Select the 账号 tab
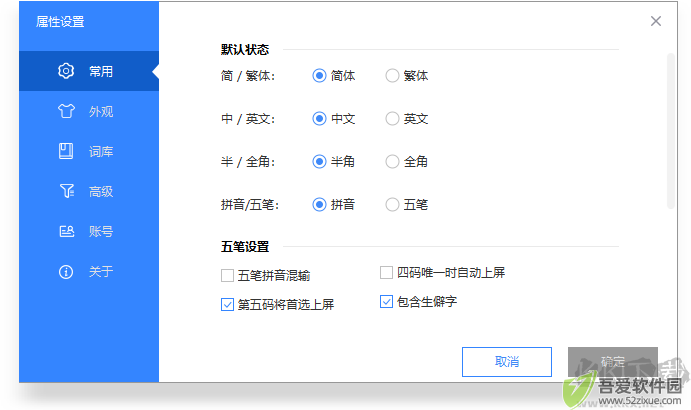 click(89, 231)
